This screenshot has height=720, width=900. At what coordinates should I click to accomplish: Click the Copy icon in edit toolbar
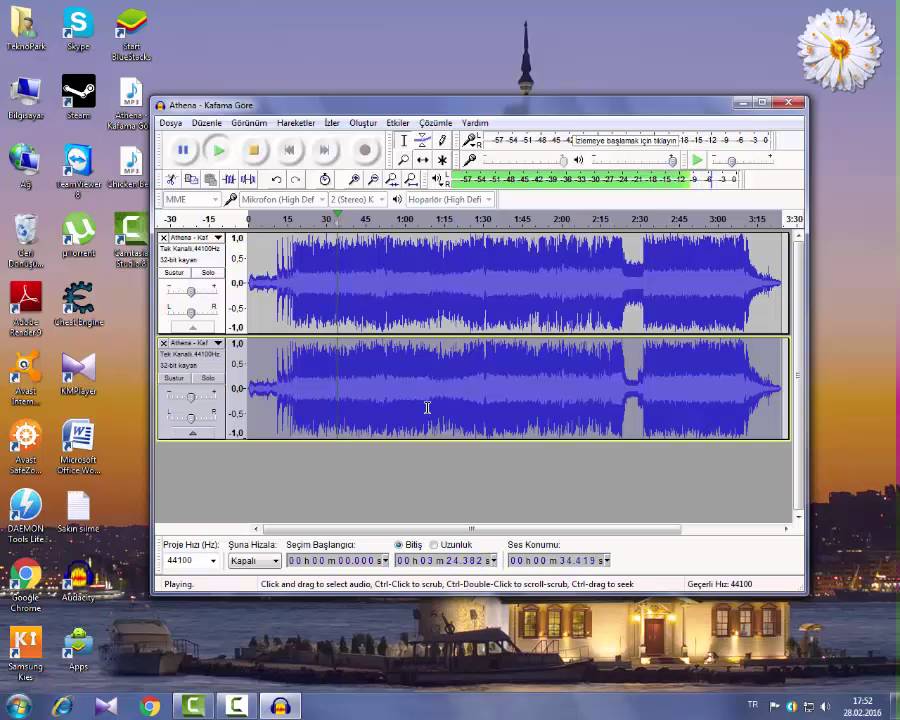click(x=191, y=180)
